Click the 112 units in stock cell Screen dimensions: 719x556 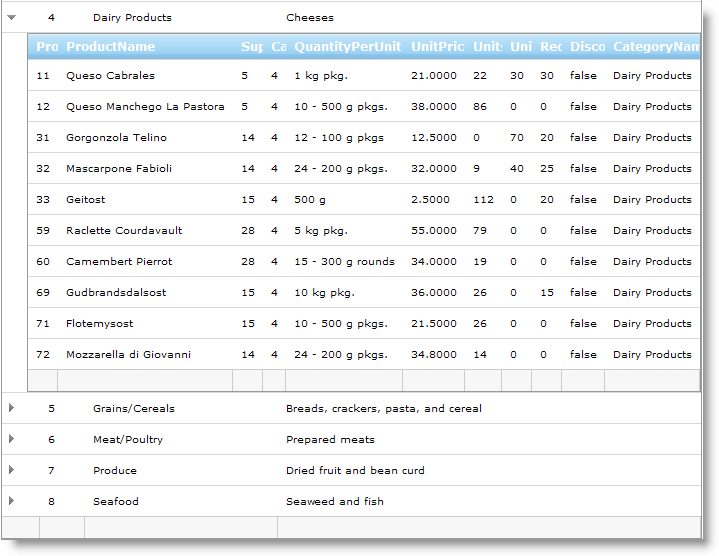[x=483, y=199]
